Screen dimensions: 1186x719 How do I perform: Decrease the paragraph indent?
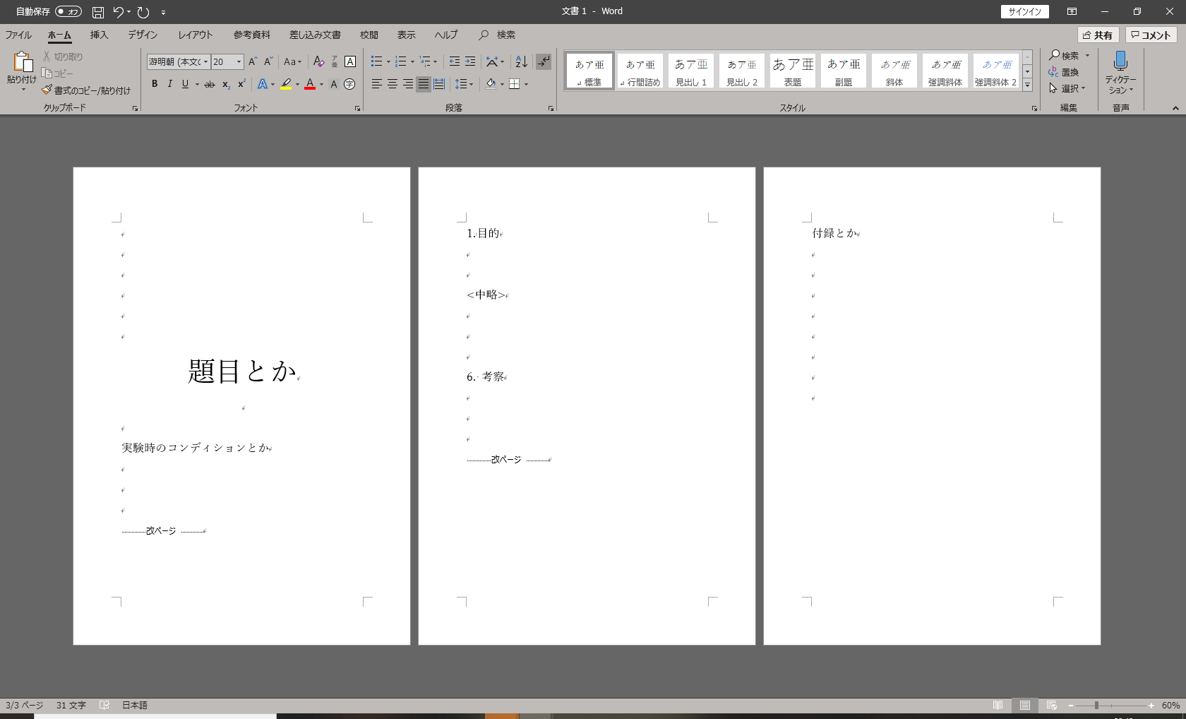(x=454, y=62)
